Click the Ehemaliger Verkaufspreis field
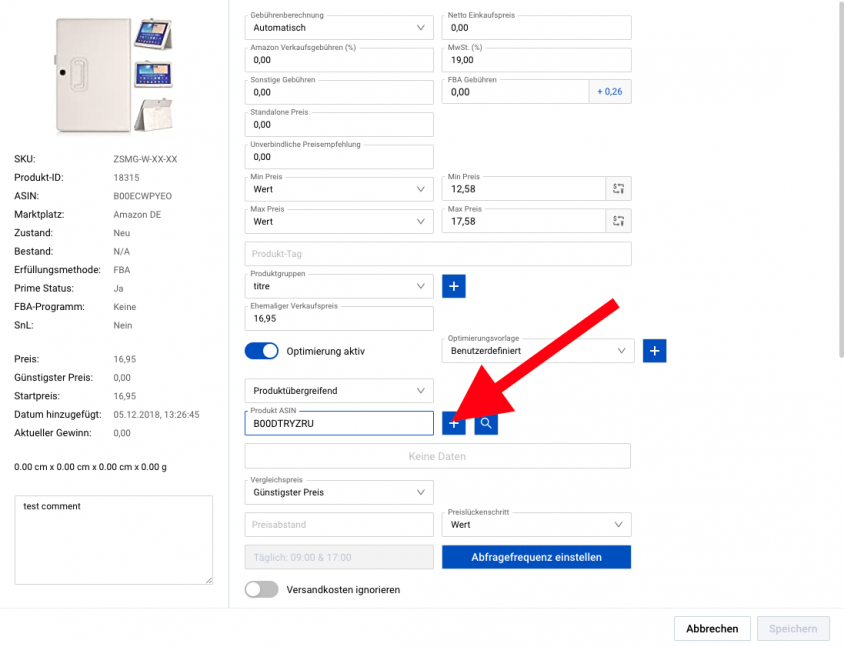The height and width of the screenshot is (647, 844). (339, 319)
